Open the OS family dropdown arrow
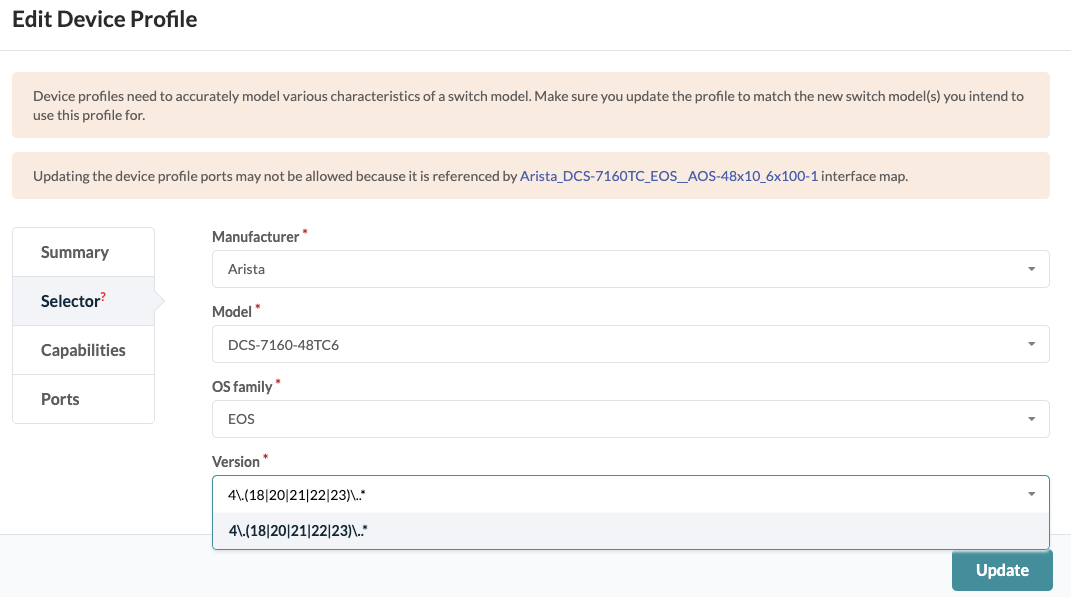1071x597 pixels. [1031, 418]
